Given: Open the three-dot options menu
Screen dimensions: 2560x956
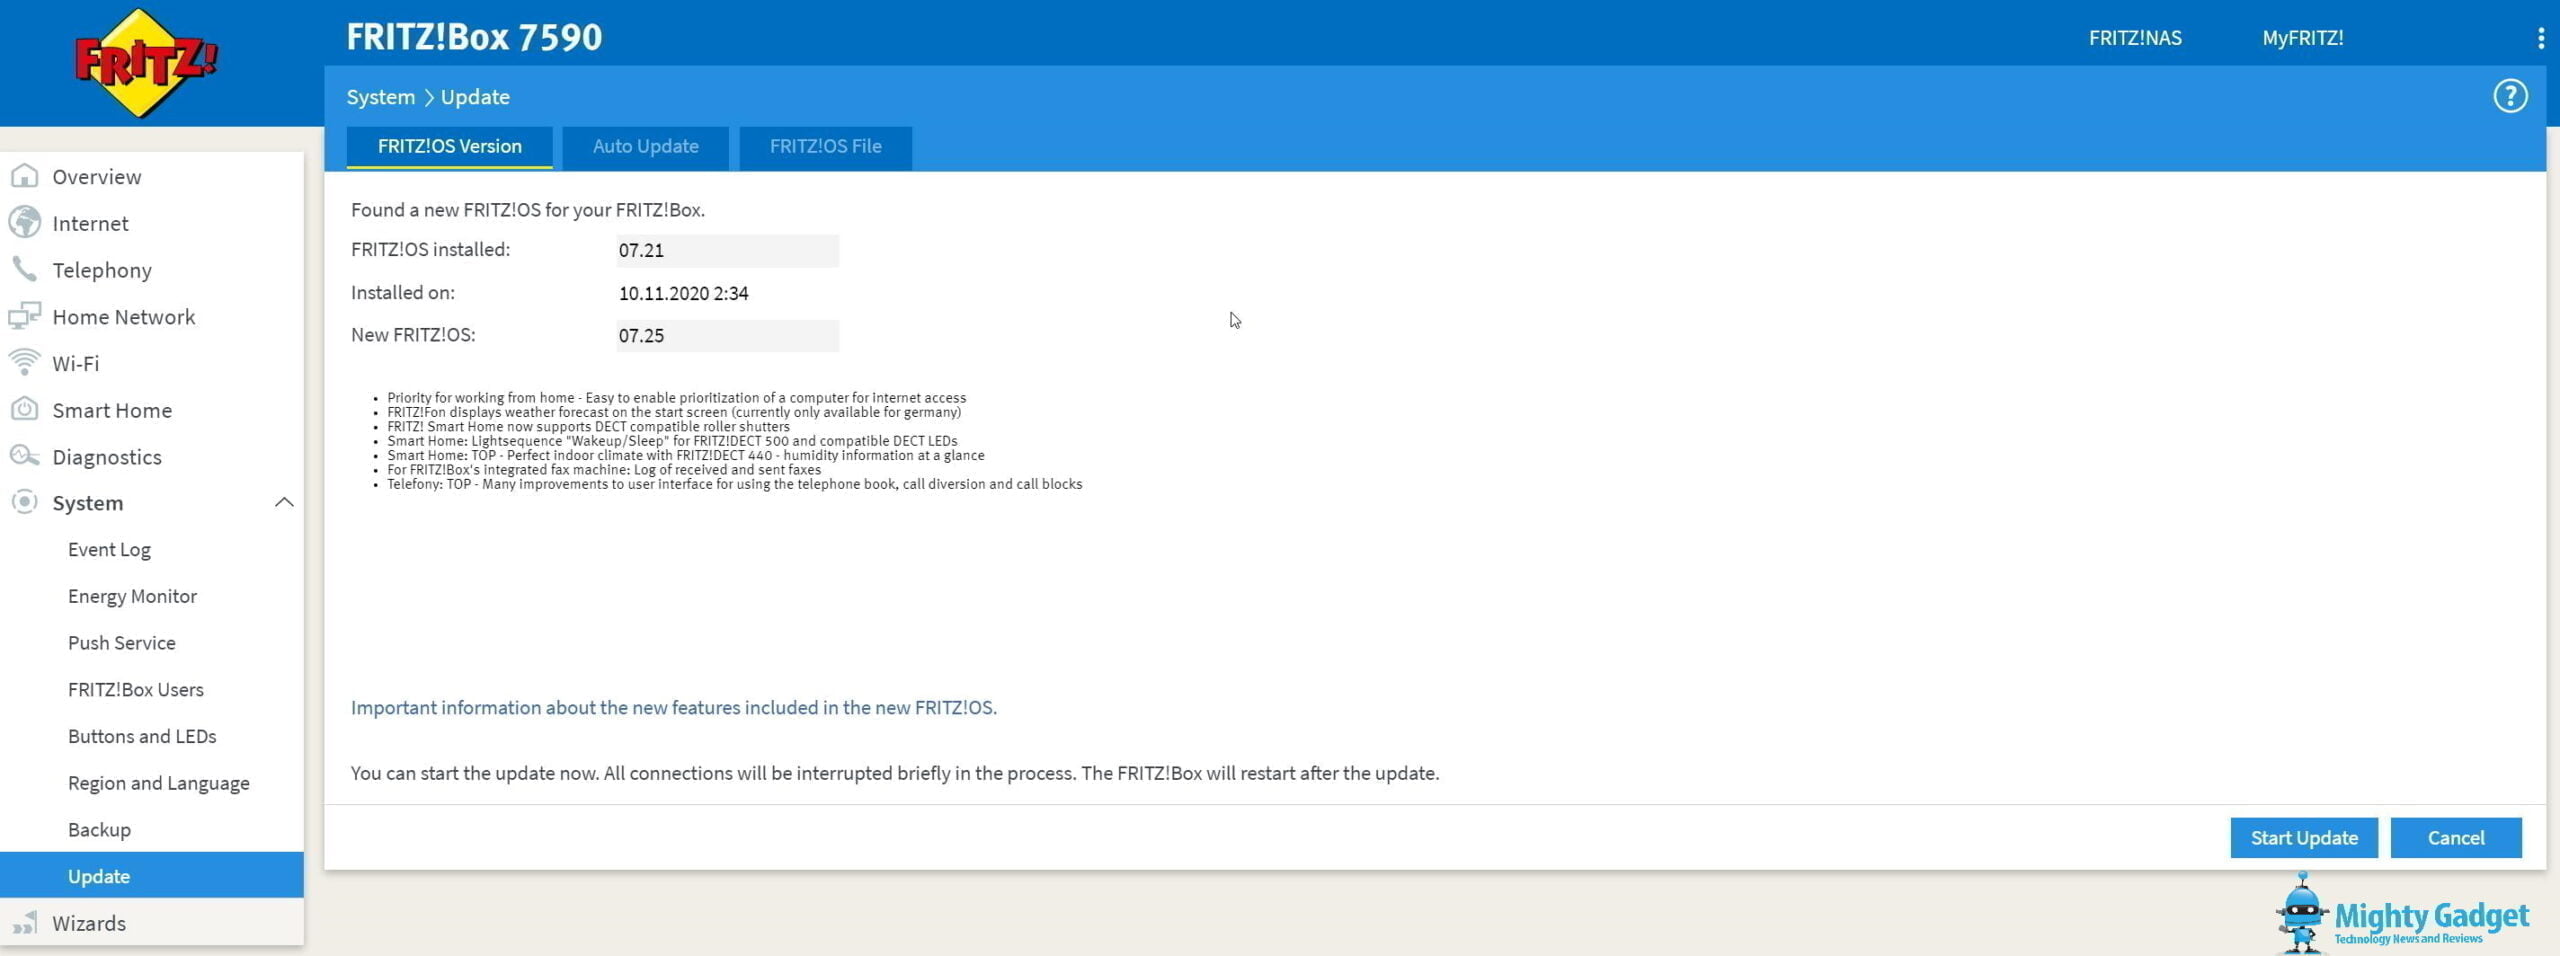Looking at the screenshot, I should 2540,38.
